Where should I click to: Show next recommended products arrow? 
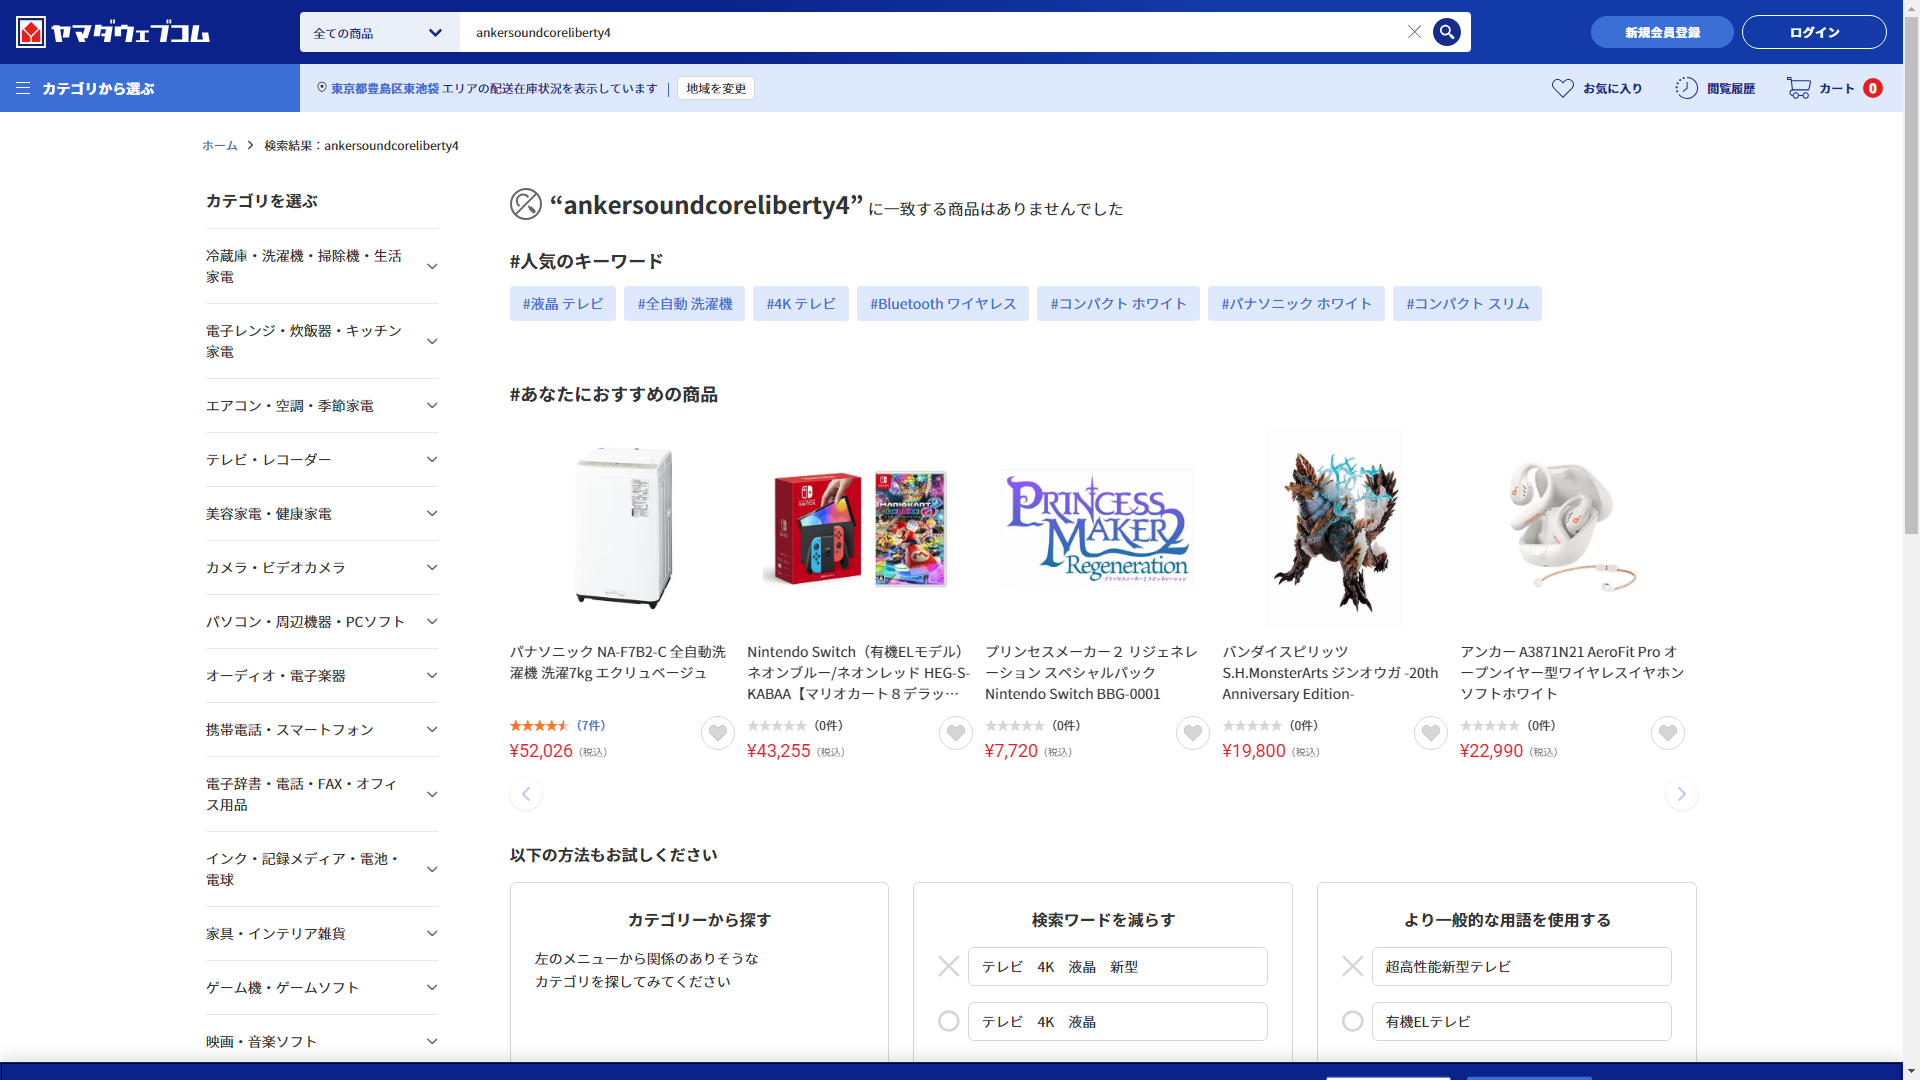1681,794
